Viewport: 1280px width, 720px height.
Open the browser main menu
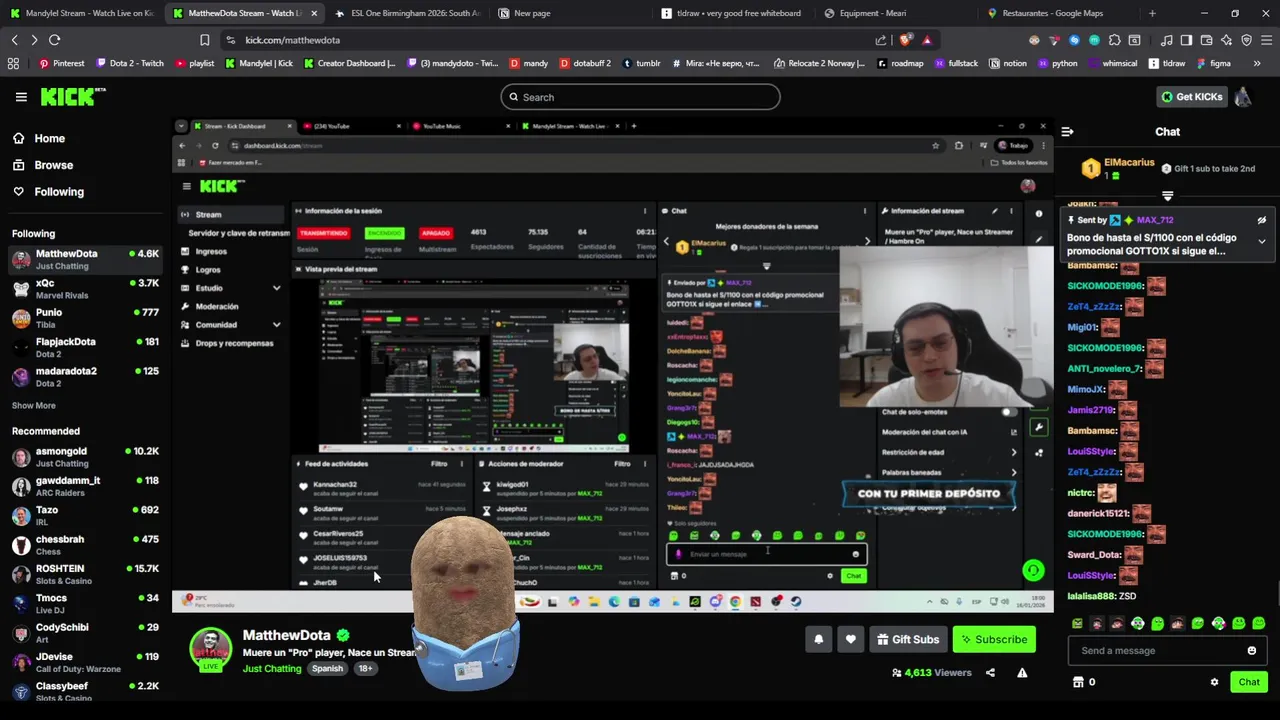tap(1266, 40)
